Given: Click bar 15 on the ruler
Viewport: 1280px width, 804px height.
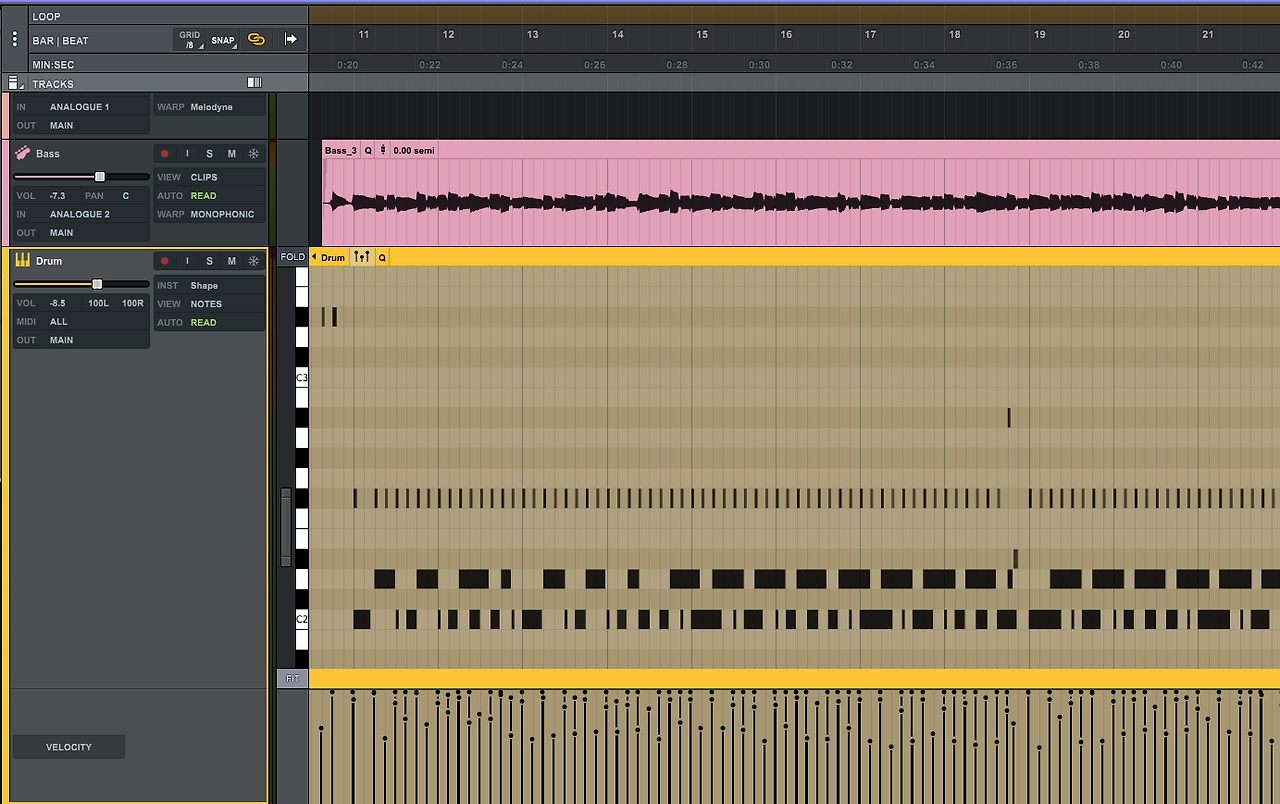Looking at the screenshot, I should [x=702, y=35].
